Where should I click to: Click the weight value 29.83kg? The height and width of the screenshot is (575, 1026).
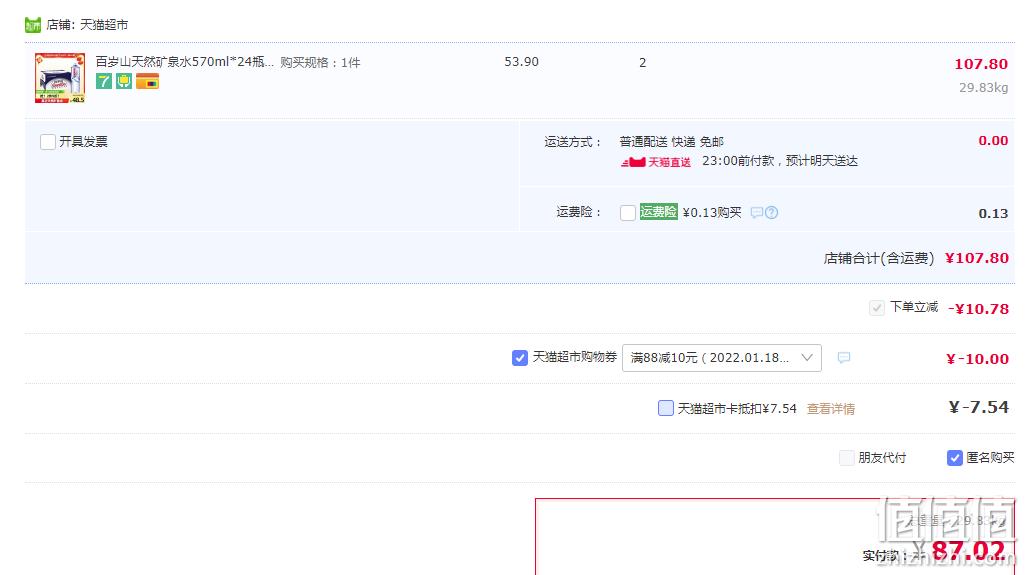coord(983,88)
